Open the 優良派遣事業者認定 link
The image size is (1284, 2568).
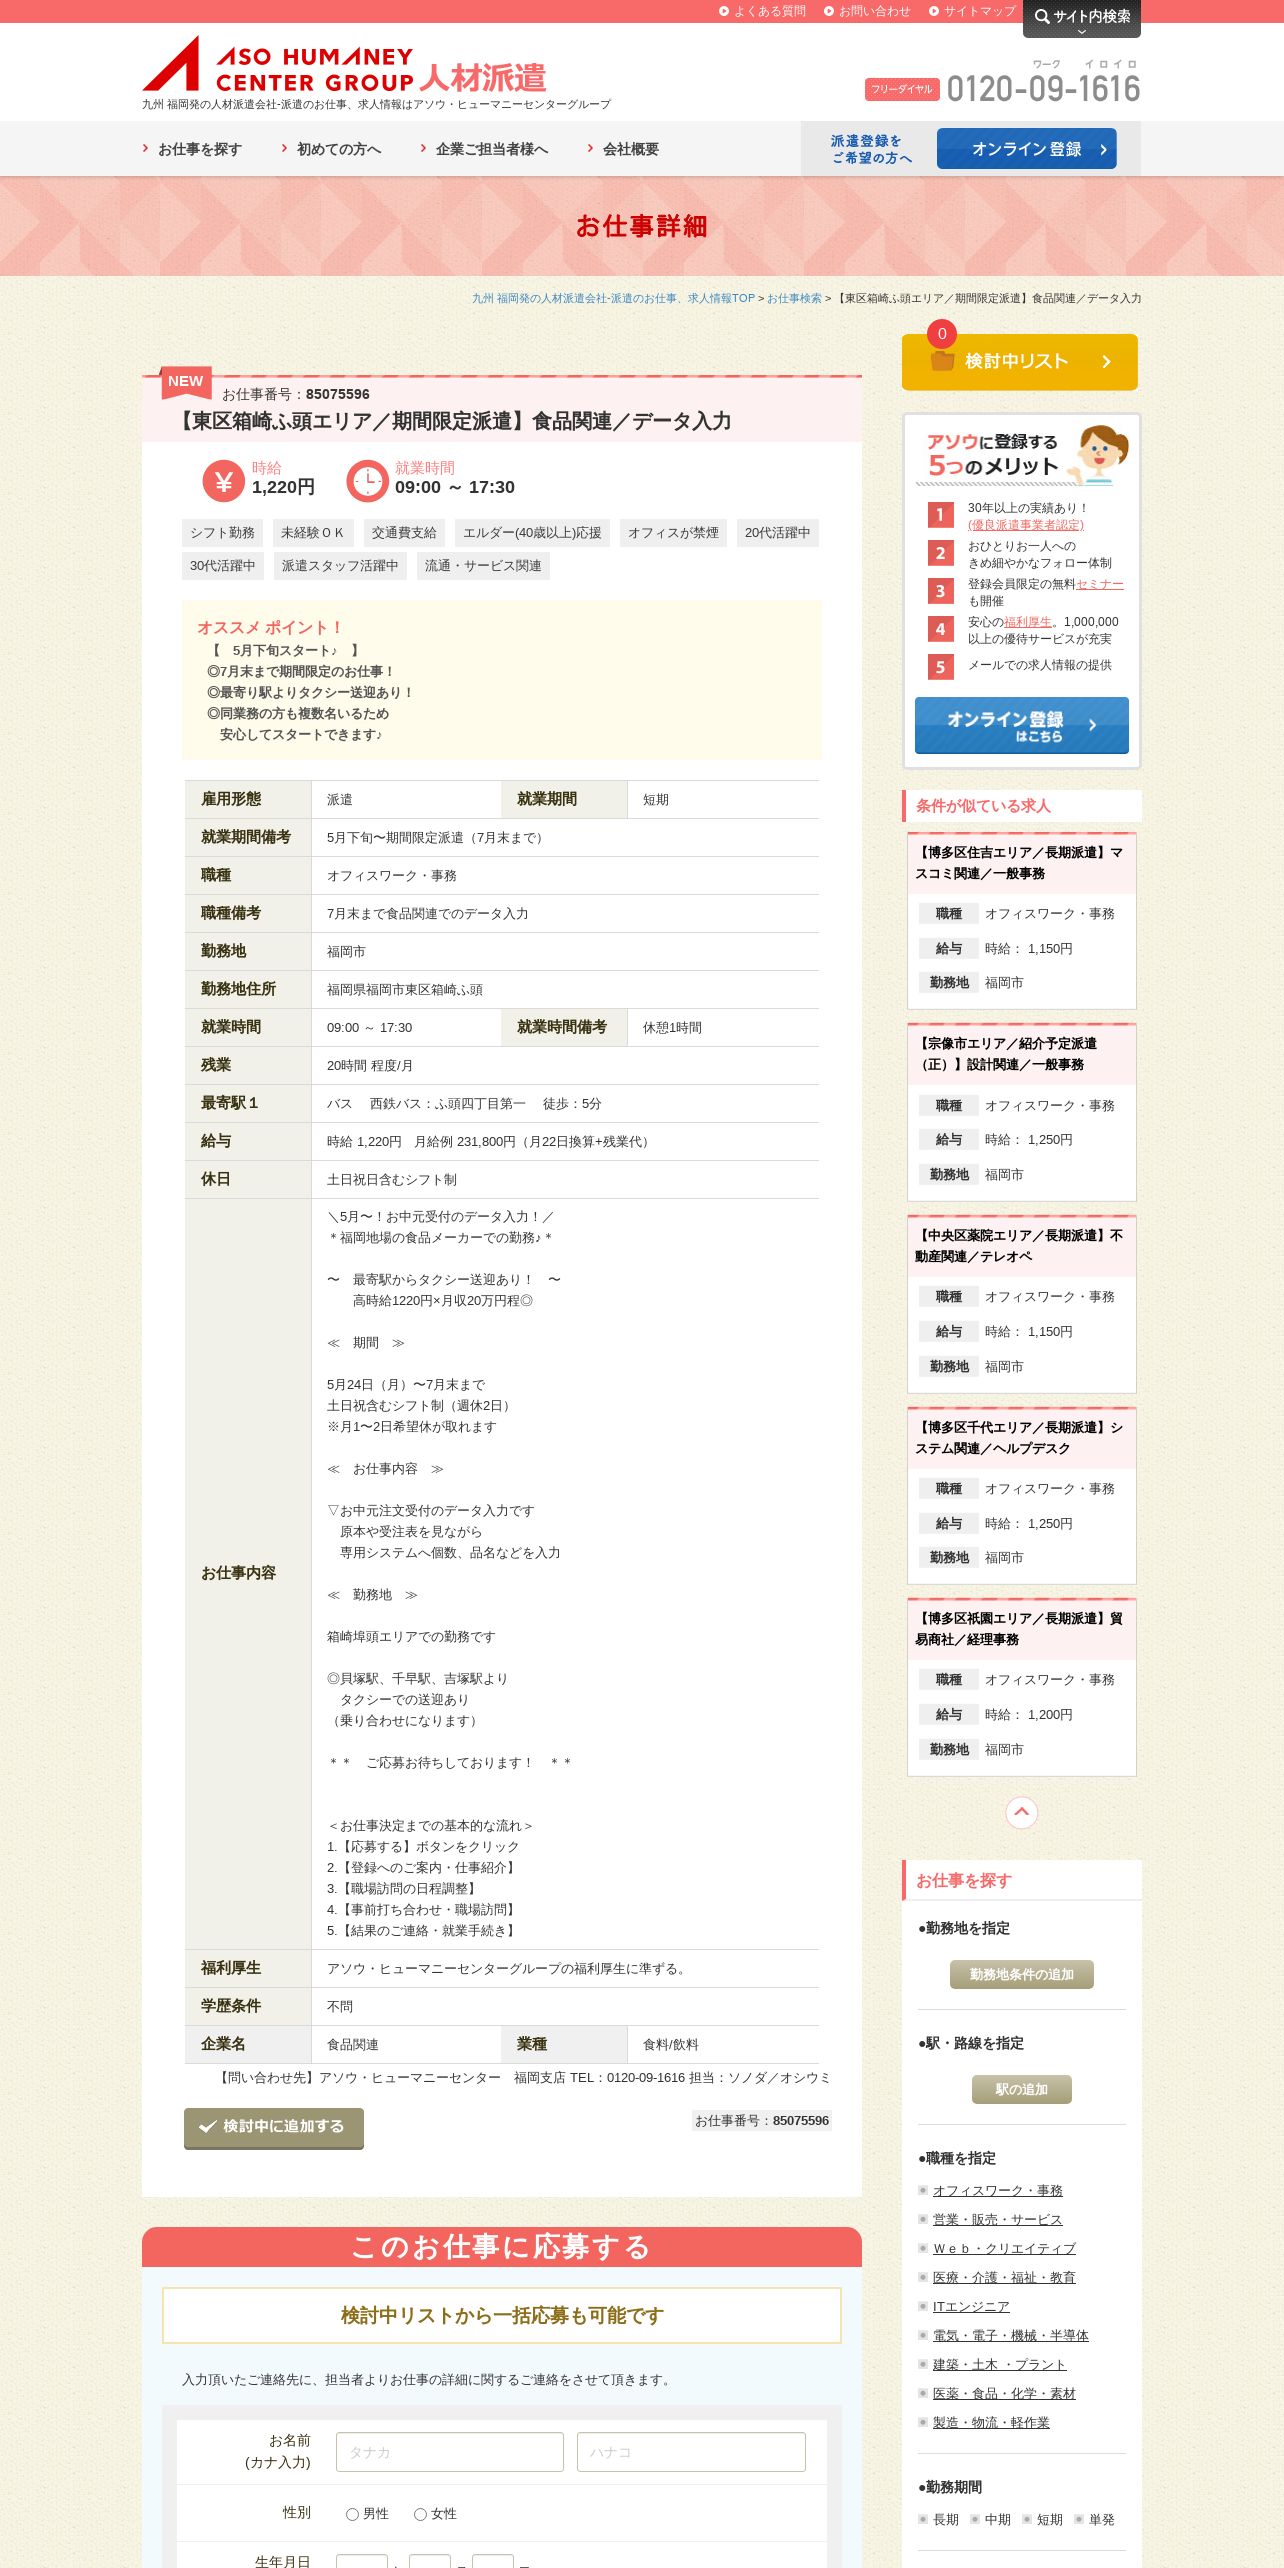1026,525
